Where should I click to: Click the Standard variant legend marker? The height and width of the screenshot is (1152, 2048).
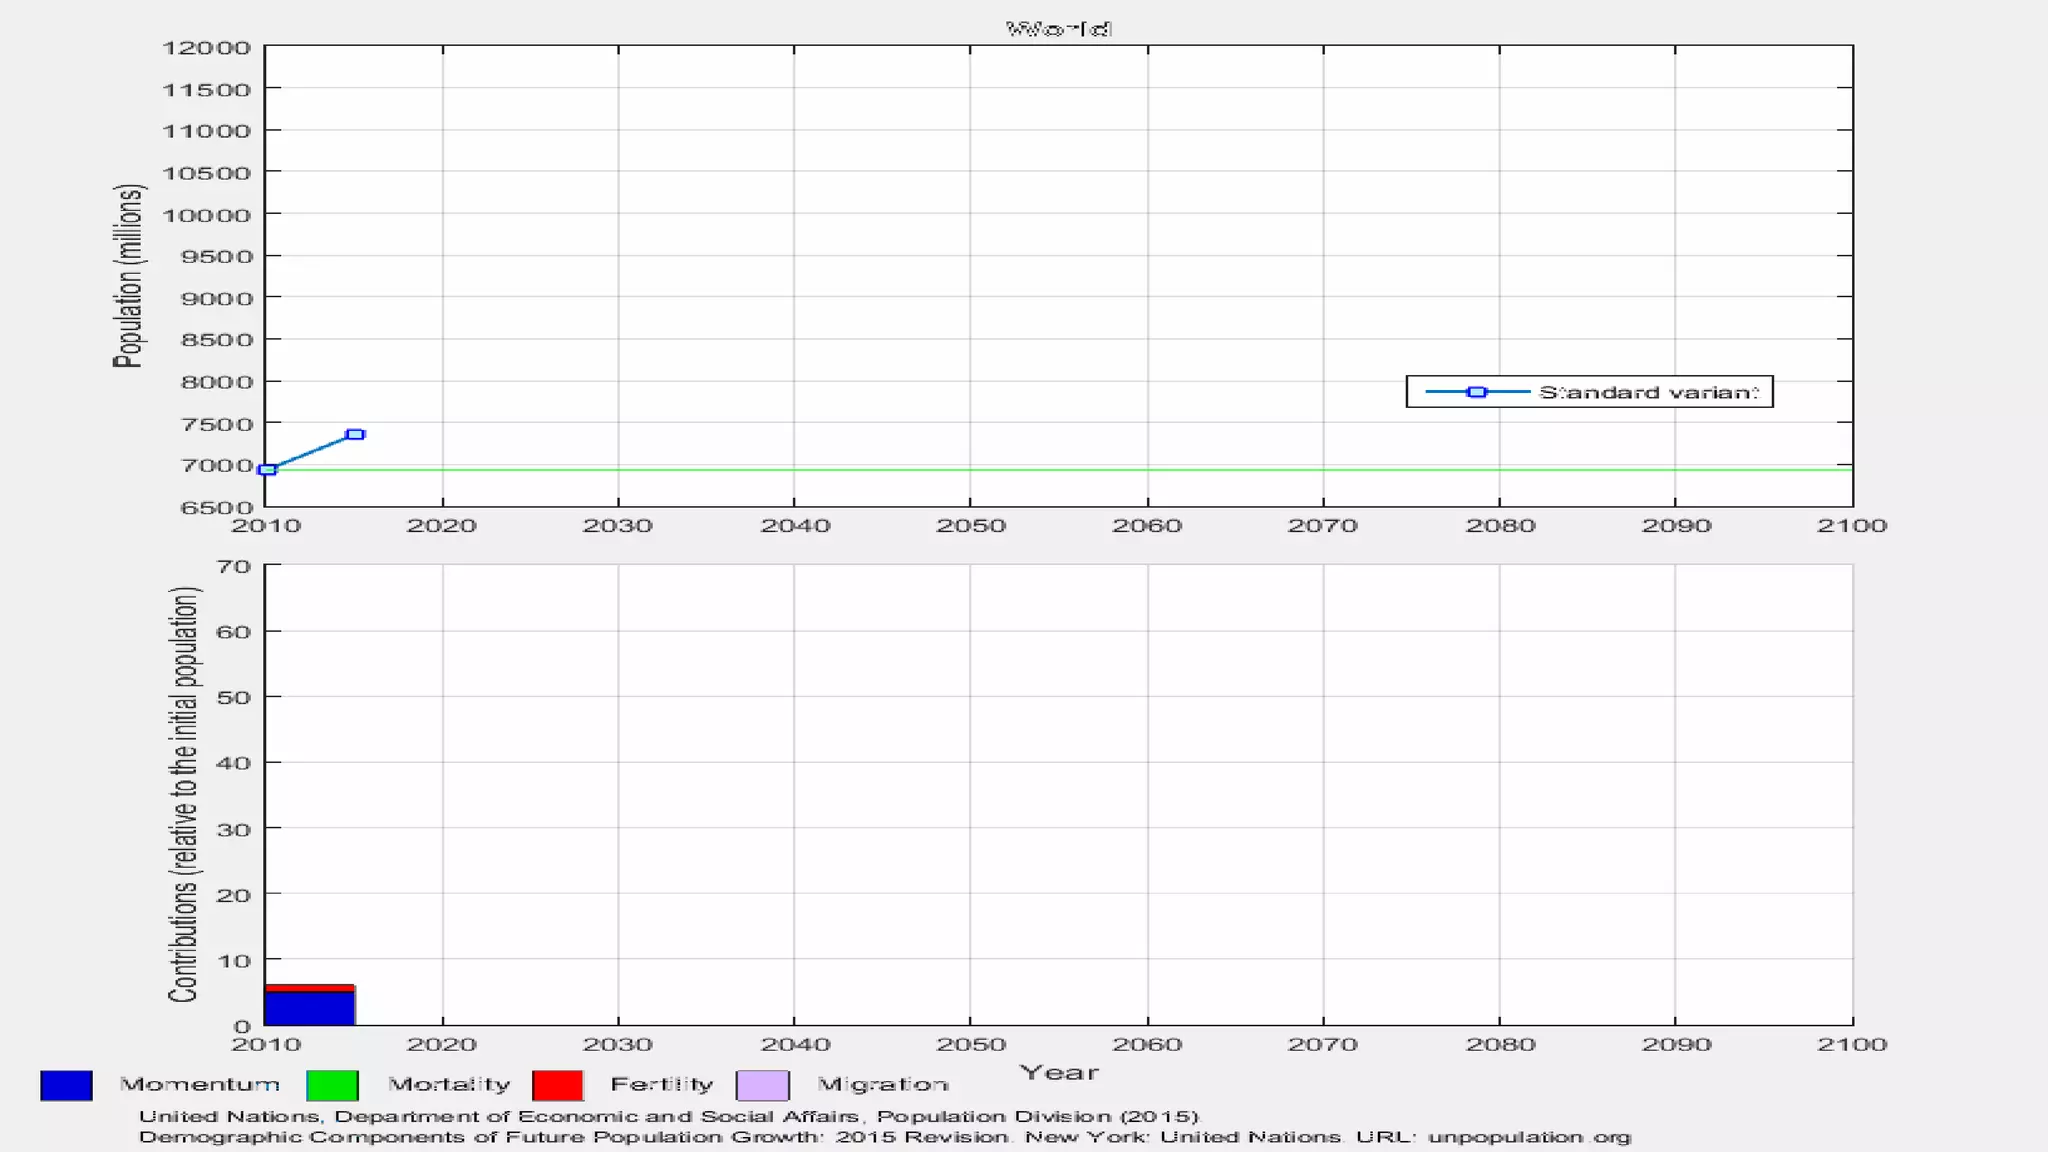click(1476, 392)
